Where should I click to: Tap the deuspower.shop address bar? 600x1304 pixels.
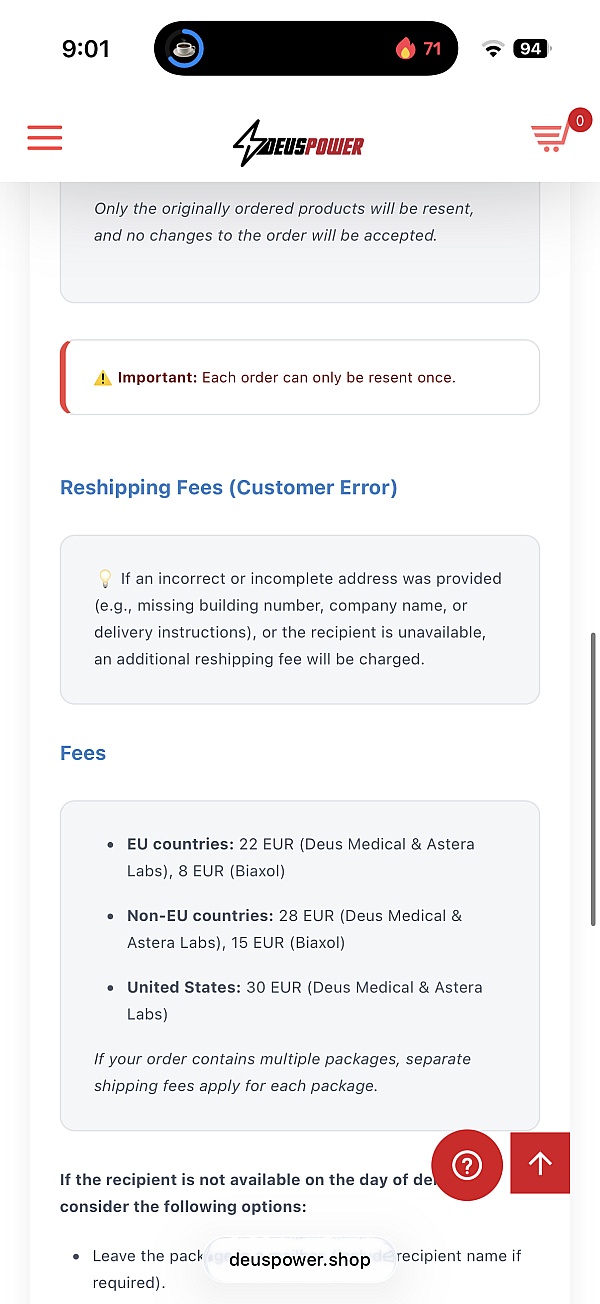[300, 1260]
